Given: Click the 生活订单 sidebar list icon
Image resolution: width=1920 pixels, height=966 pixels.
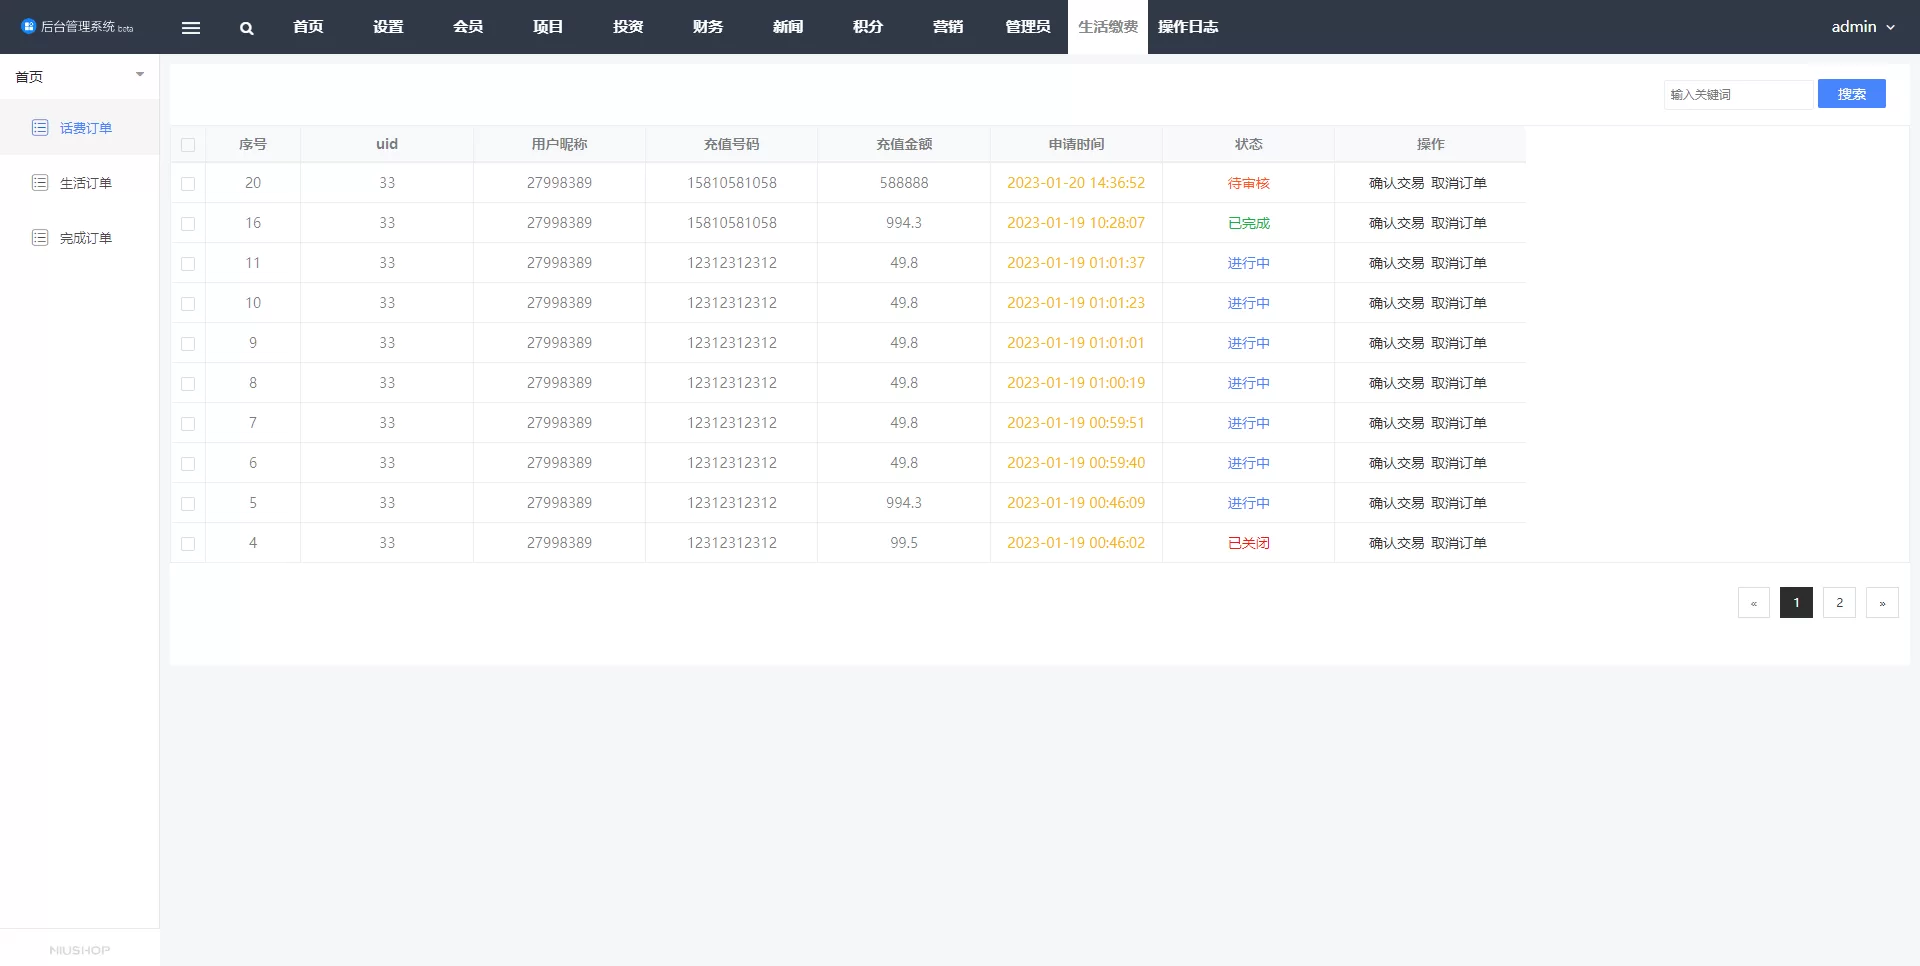Looking at the screenshot, I should coord(40,182).
